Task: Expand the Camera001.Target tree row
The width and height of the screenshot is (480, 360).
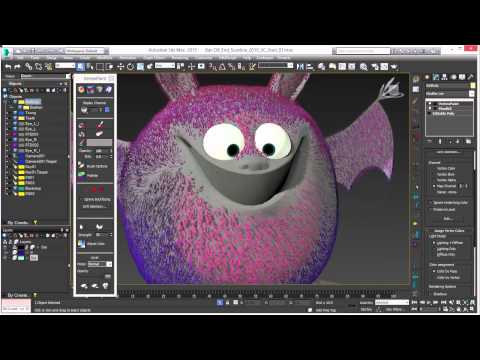Action: pyautogui.click(x=7, y=162)
